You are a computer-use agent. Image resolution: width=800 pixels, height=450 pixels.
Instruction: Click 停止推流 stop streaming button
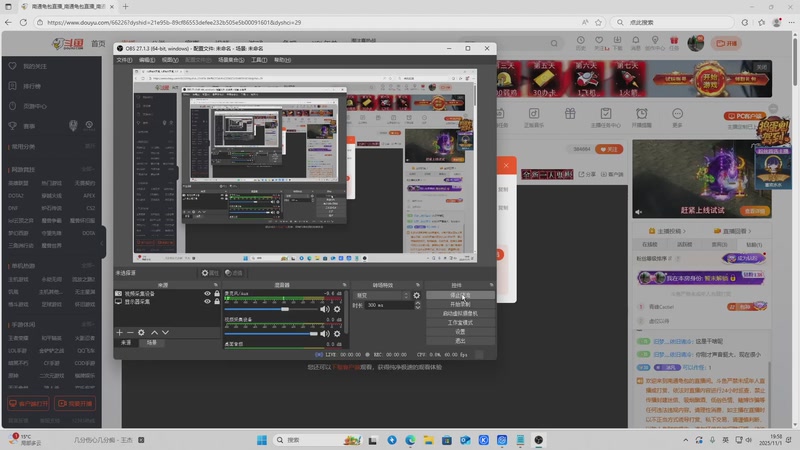click(x=460, y=295)
